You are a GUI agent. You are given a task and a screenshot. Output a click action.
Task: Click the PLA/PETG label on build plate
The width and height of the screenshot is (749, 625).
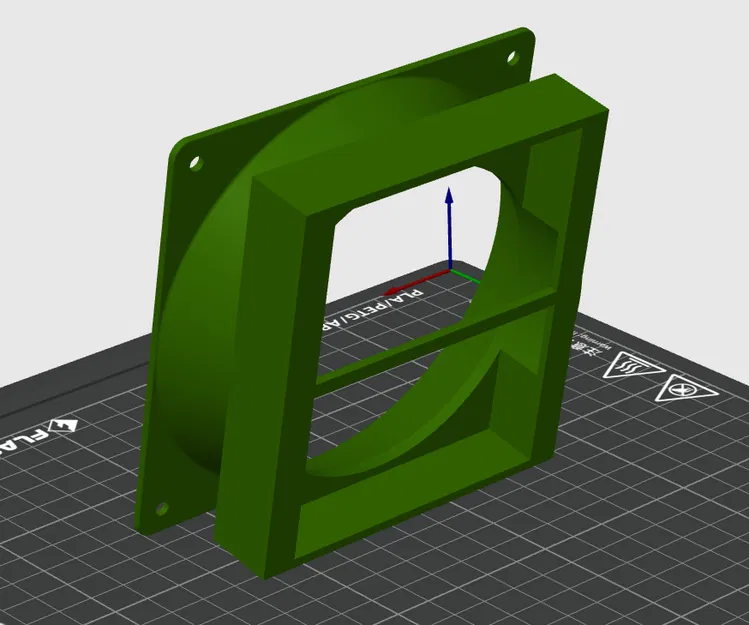[x=371, y=310]
